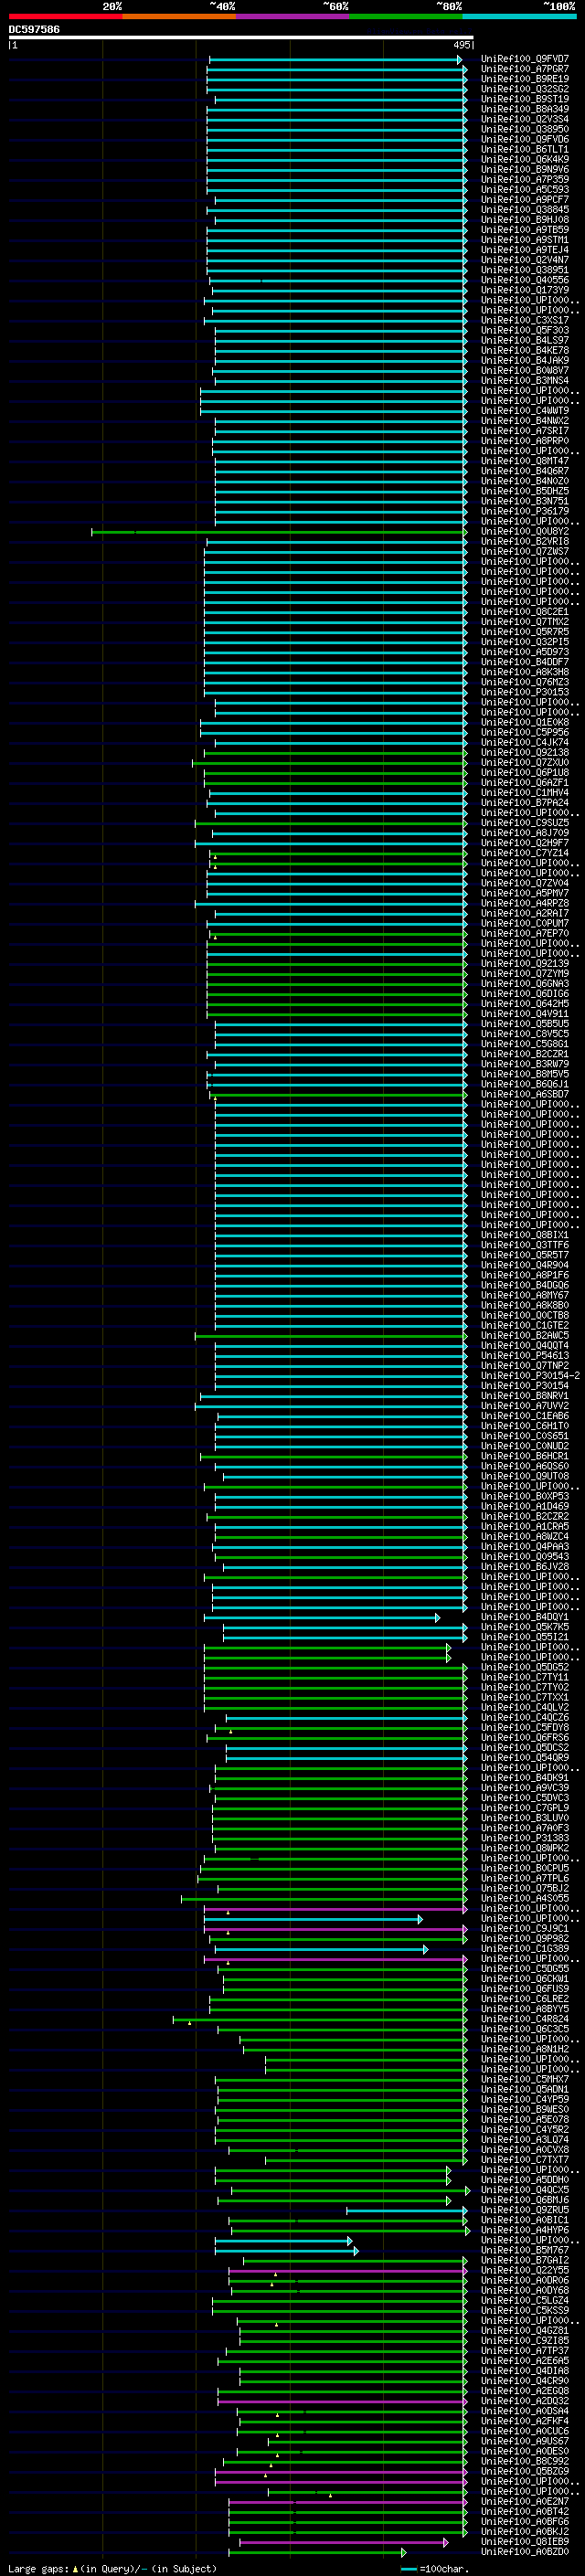
Task: Select hit UniRef100_Q8IEB9
Action: 524,2542
